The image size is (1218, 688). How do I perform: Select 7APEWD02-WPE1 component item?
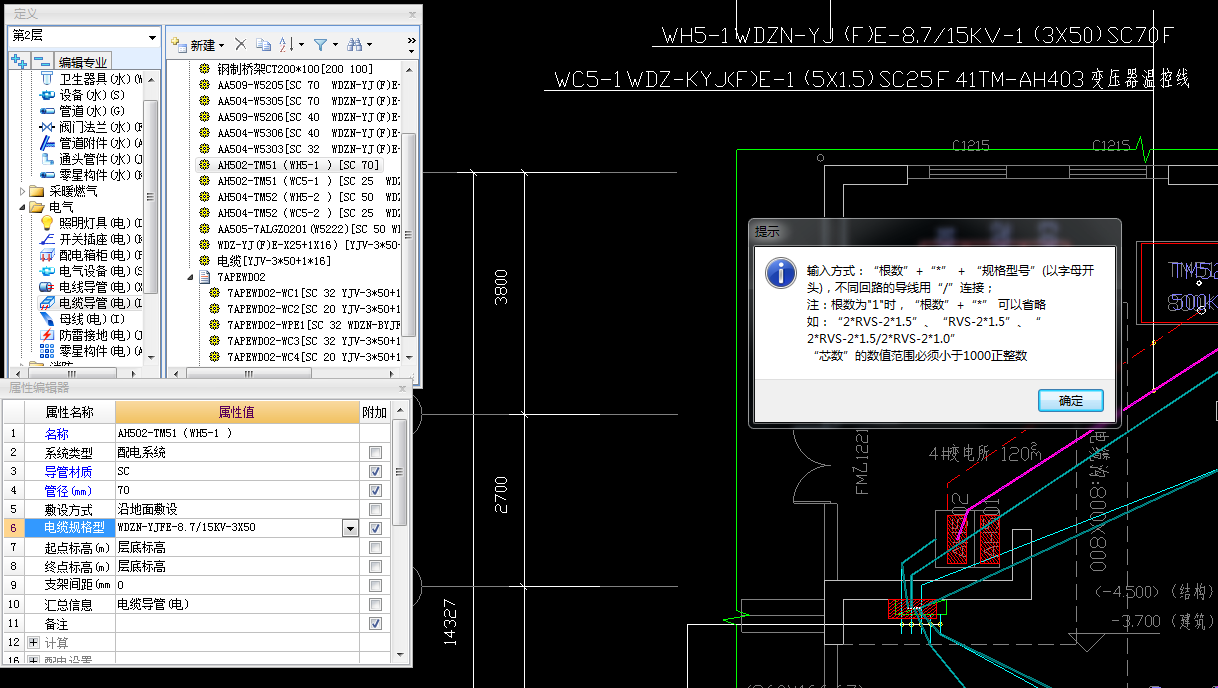tap(305, 325)
